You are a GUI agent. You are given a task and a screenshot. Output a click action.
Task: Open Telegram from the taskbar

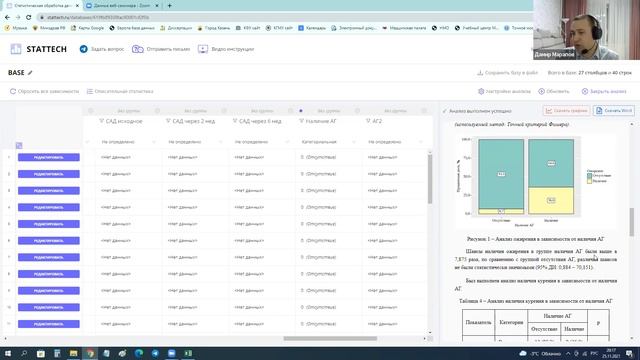(156, 353)
